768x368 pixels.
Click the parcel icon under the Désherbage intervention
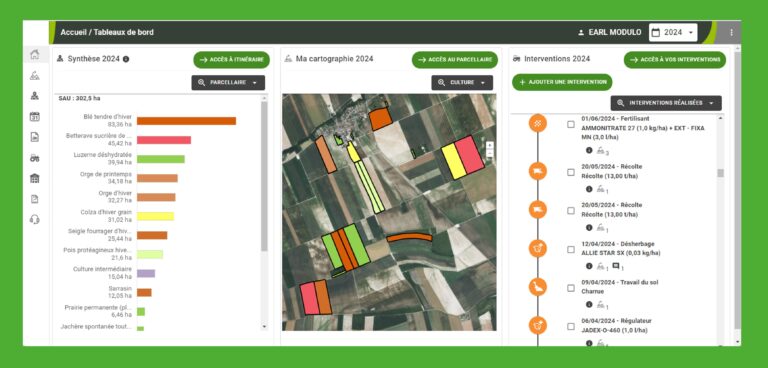(601, 267)
